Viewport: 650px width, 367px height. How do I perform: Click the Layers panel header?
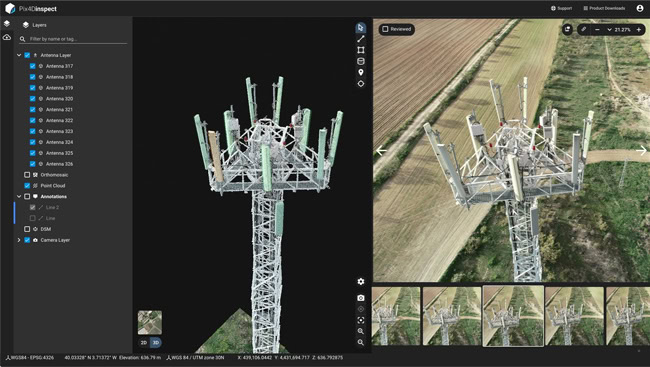[35, 25]
